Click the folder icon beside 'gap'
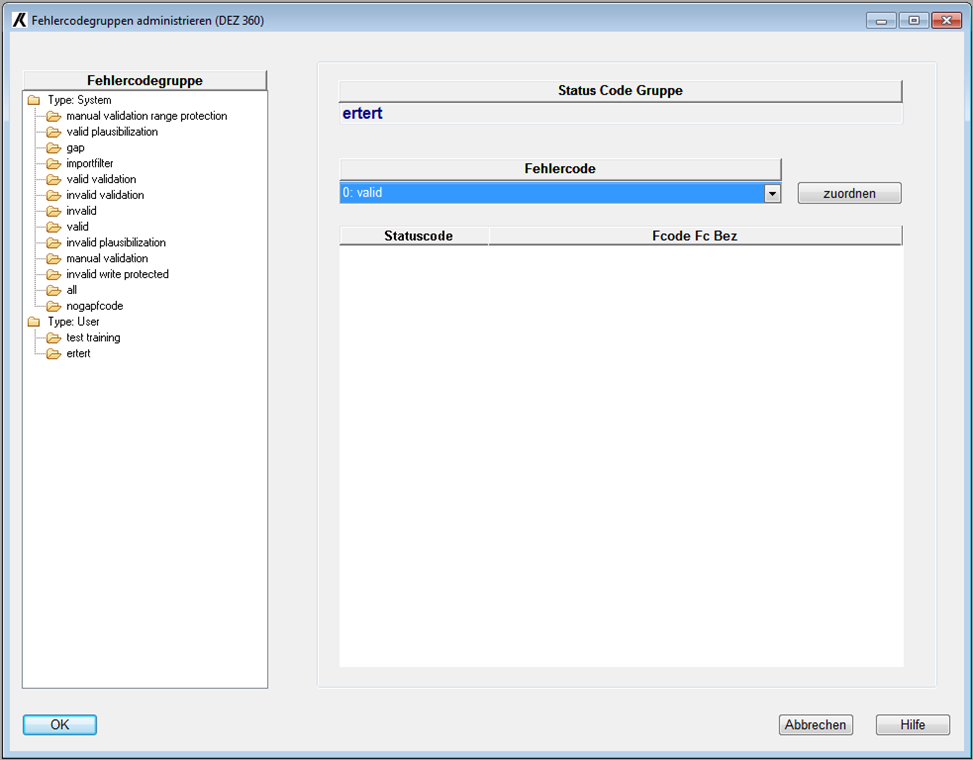Screen dimensions: 973x760 pos(54,148)
